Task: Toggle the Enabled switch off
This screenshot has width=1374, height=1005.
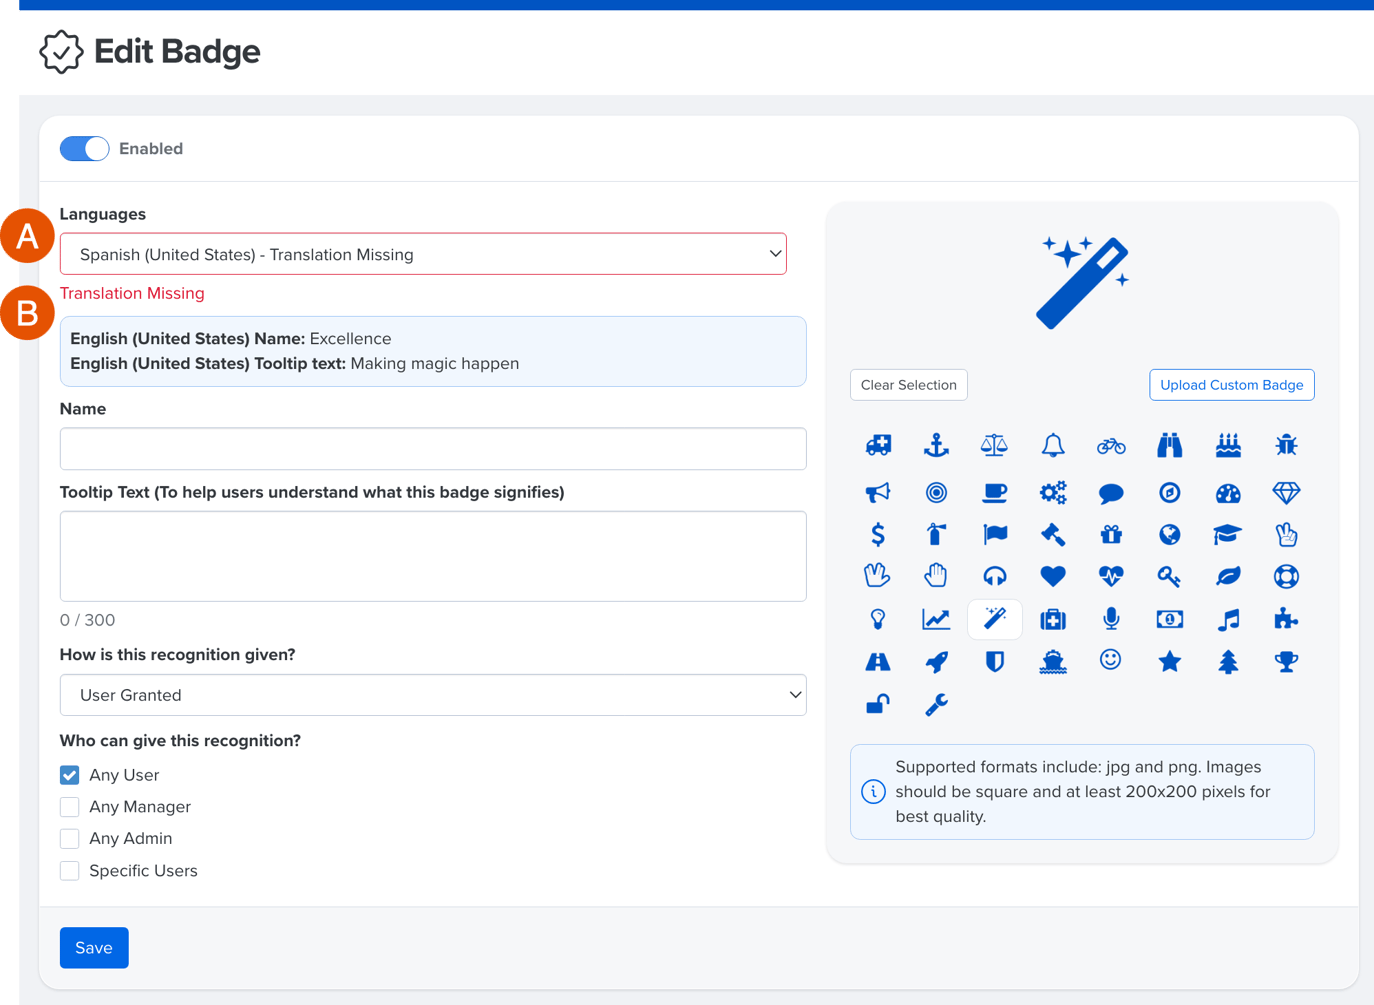Action: click(85, 149)
